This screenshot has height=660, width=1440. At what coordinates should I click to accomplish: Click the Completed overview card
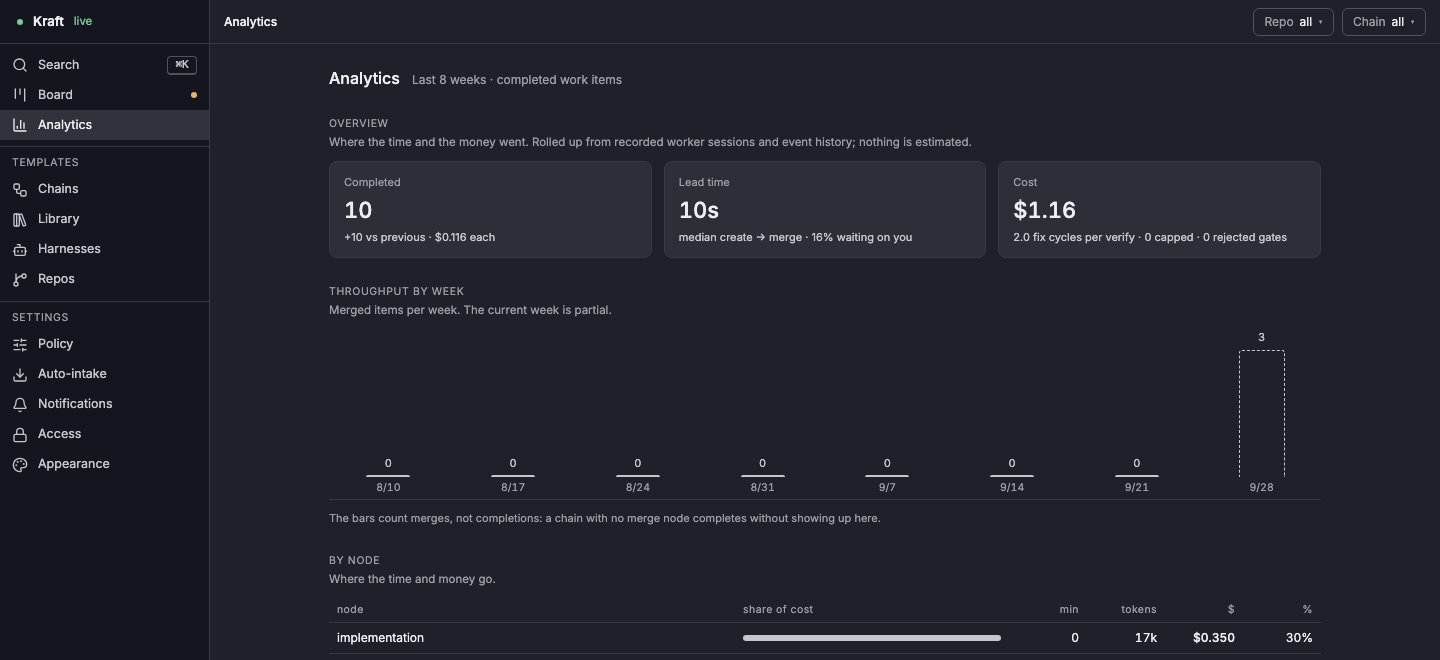[490, 210]
